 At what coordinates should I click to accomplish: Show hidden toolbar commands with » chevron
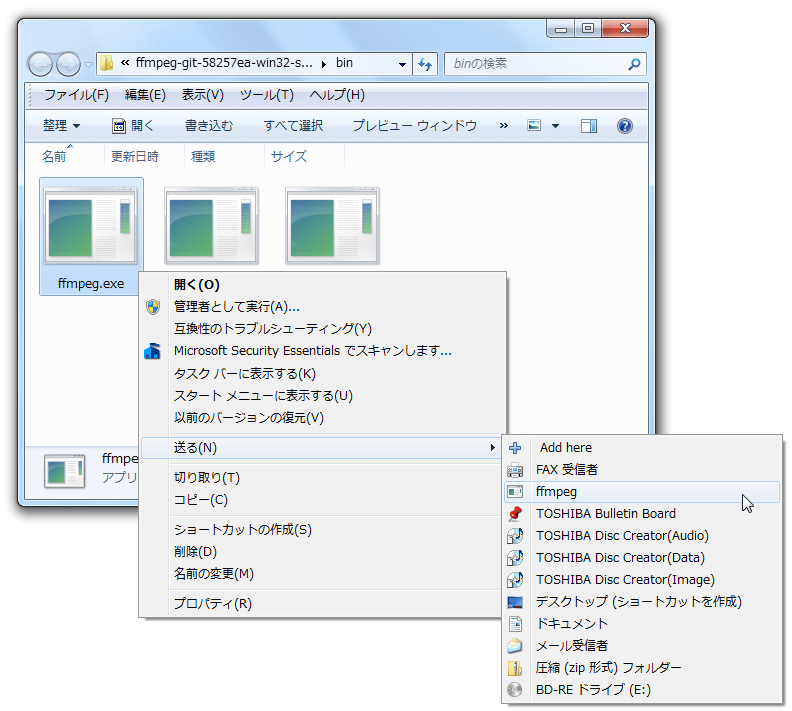pos(504,125)
